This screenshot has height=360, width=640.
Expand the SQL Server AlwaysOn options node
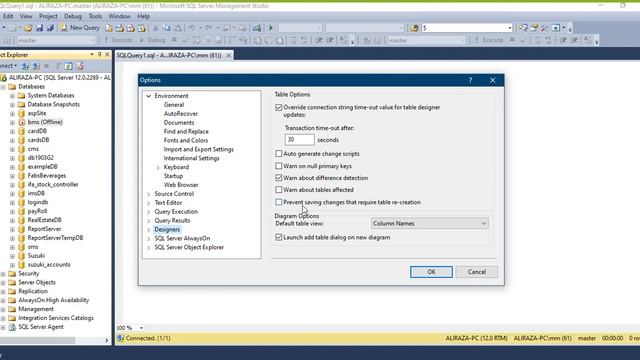pyautogui.click(x=149, y=238)
